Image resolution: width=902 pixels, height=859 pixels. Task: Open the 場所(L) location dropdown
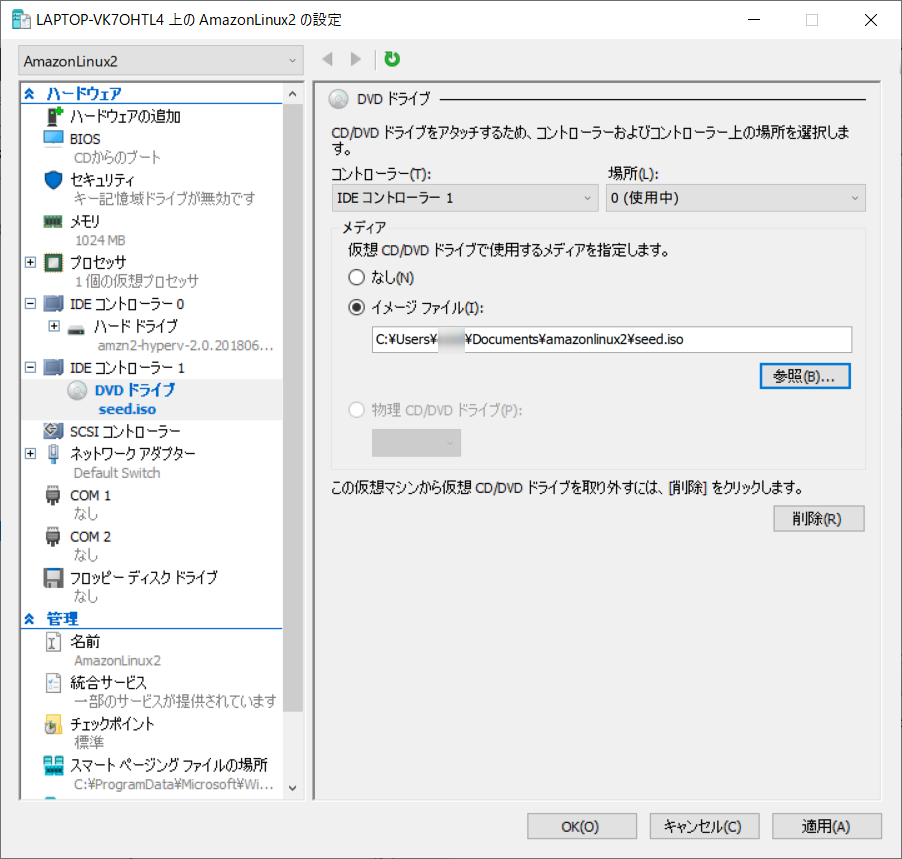[735, 198]
